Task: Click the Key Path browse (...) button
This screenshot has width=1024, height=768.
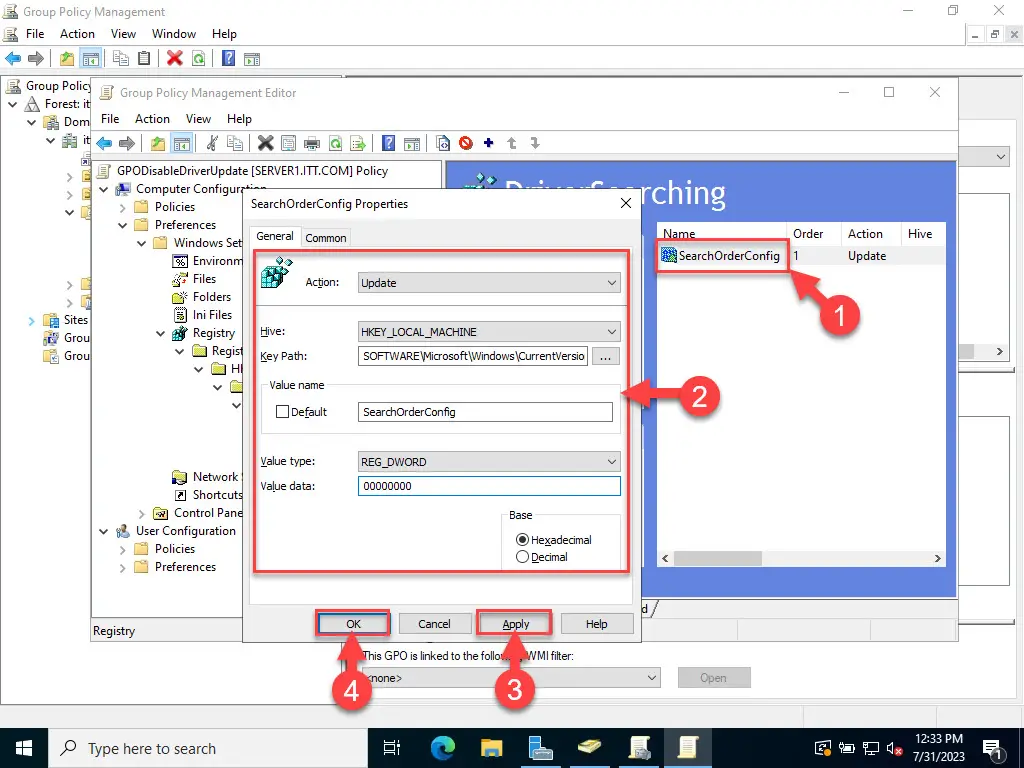Action: pos(605,357)
